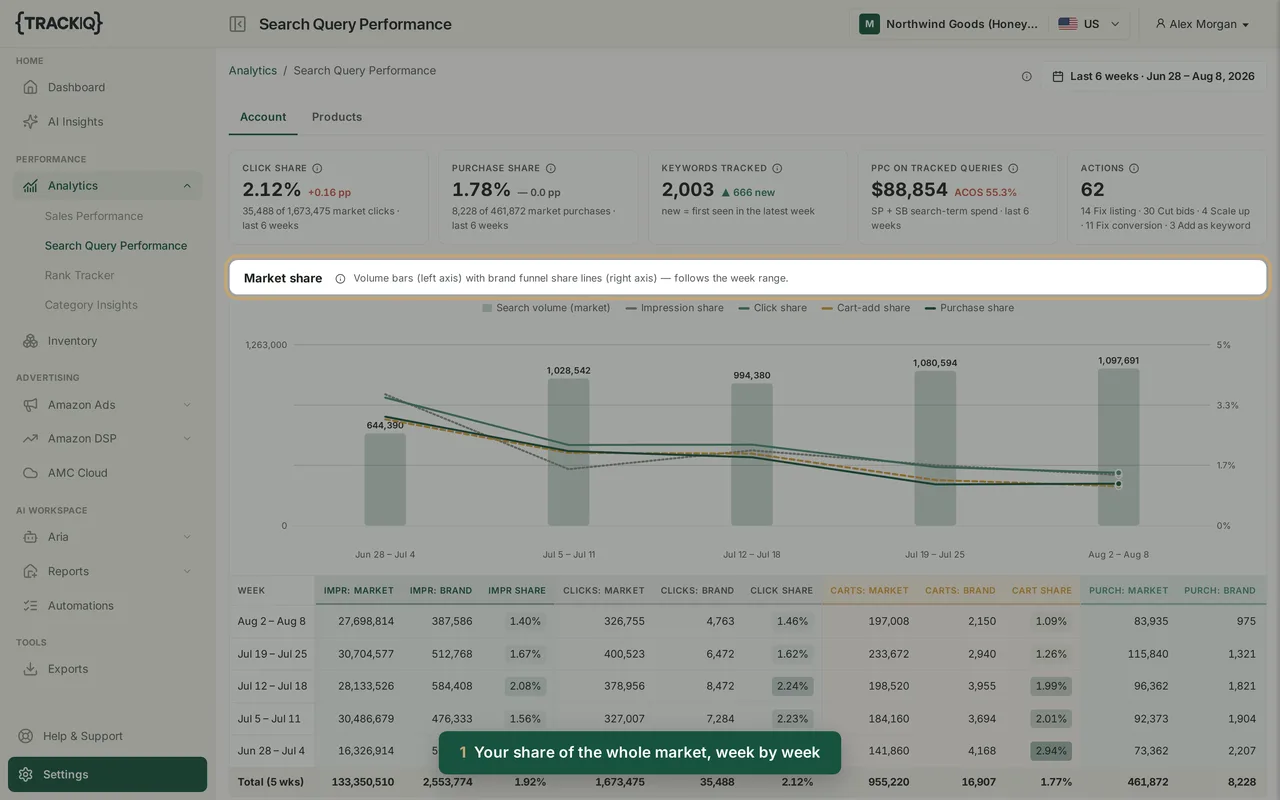1280x800 pixels.
Task: Select the Account tab
Action: point(263,117)
